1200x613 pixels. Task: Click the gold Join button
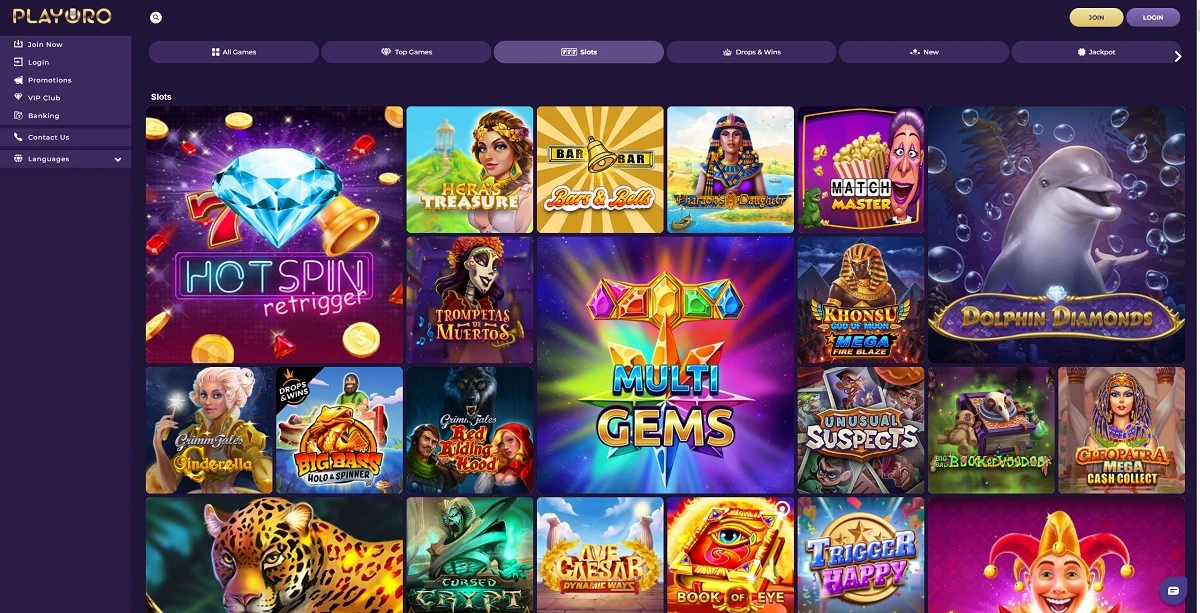[x=1096, y=17]
